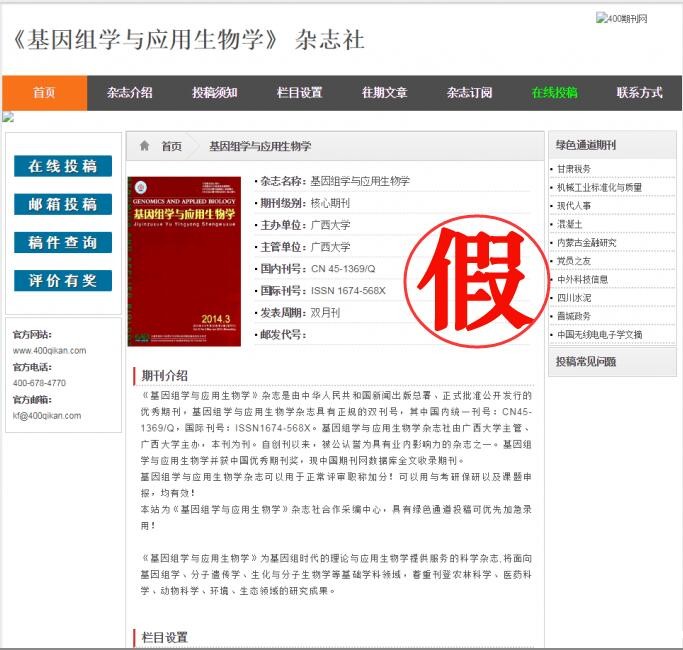Click the 稿件查询 button

coord(63,243)
